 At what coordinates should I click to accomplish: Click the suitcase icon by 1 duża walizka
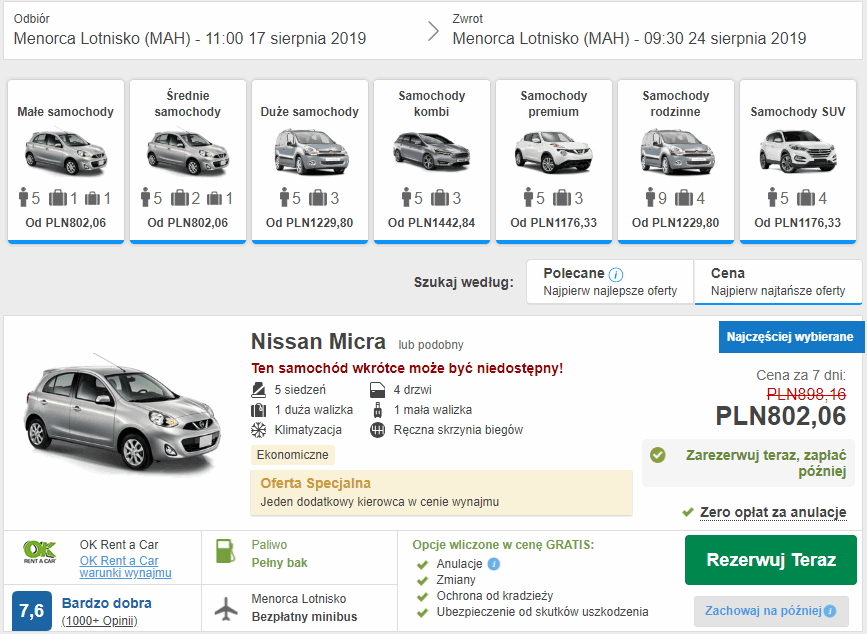click(258, 410)
